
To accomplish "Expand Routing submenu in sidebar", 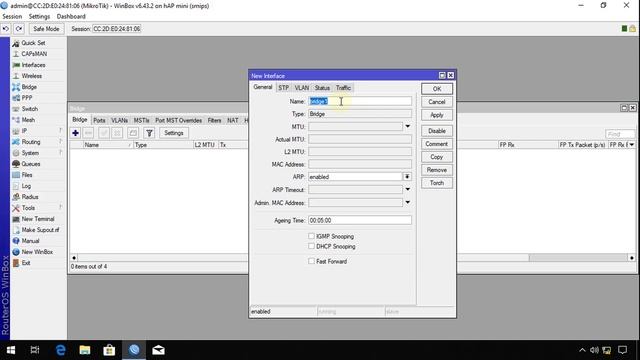I will point(31,142).
